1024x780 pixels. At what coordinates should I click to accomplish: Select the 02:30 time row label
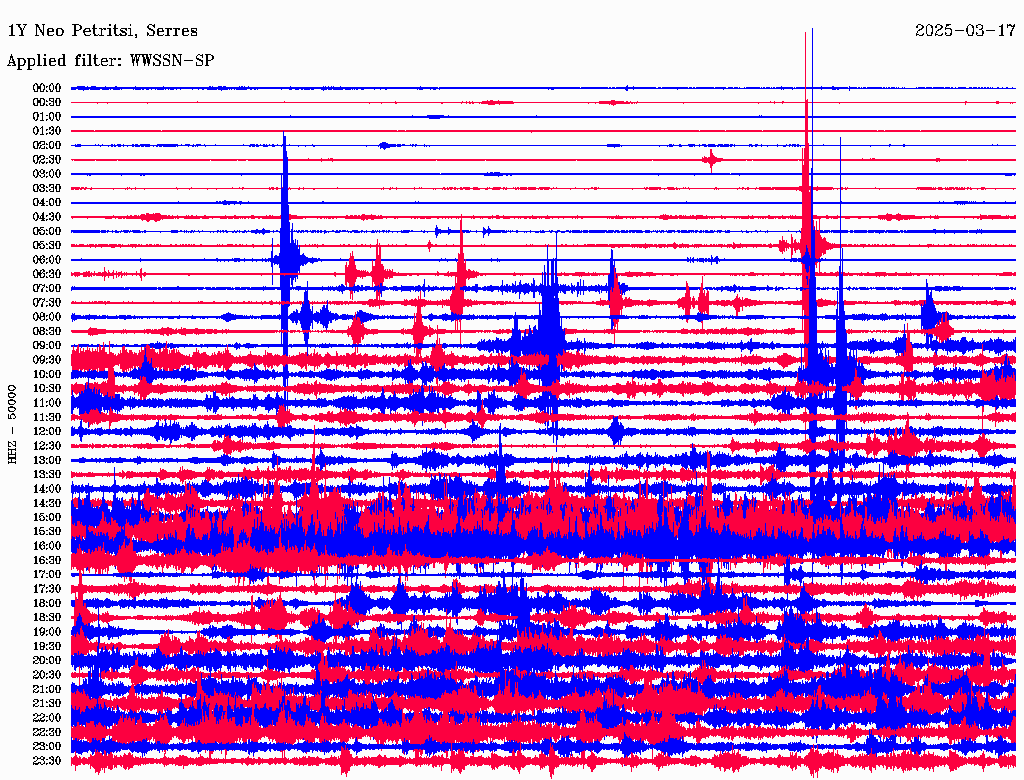pos(46,160)
